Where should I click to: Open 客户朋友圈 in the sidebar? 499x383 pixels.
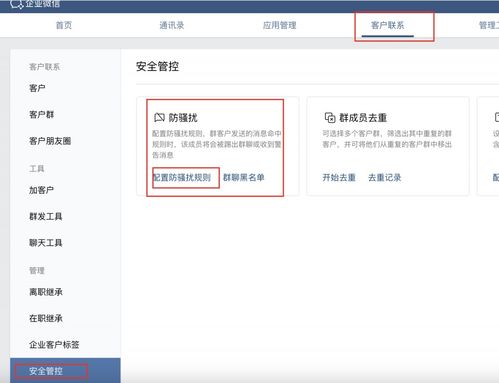point(50,141)
